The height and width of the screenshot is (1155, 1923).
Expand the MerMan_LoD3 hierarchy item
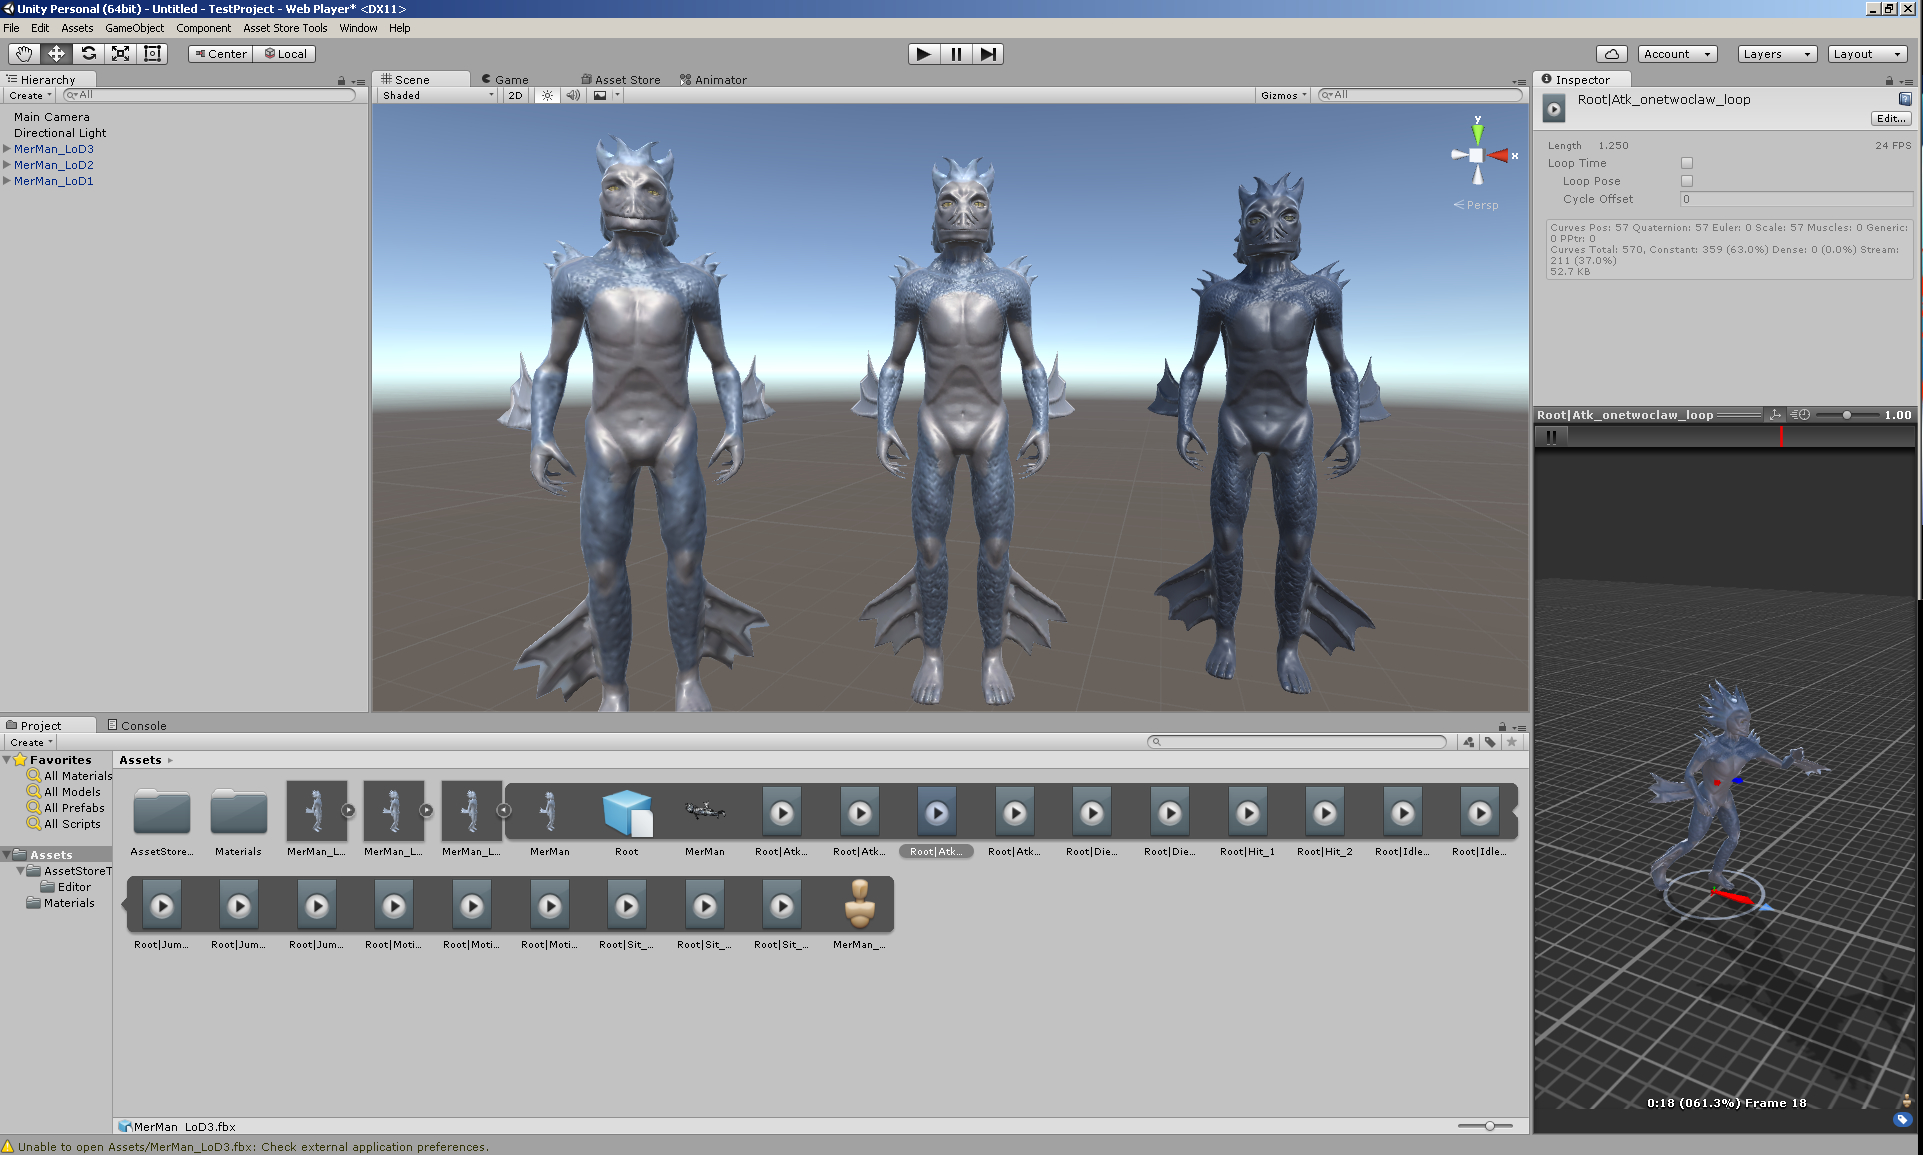tap(7, 149)
